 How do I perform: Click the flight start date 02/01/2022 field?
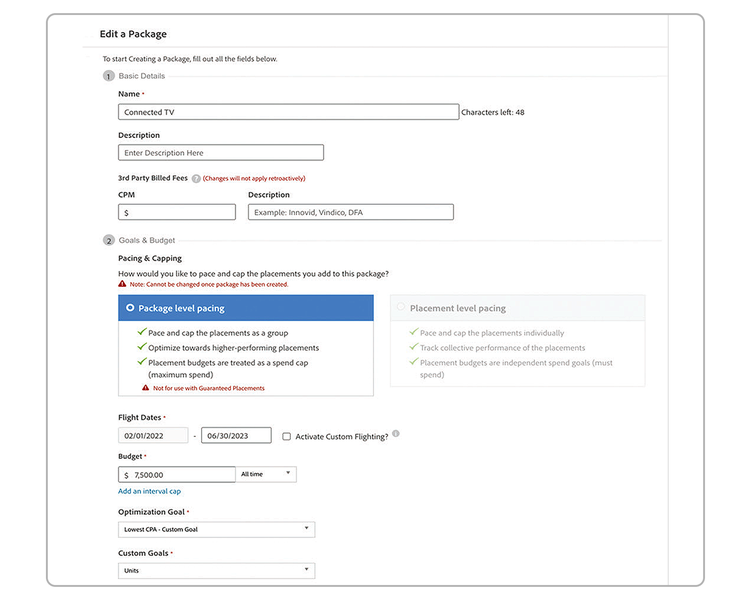[x=153, y=436]
